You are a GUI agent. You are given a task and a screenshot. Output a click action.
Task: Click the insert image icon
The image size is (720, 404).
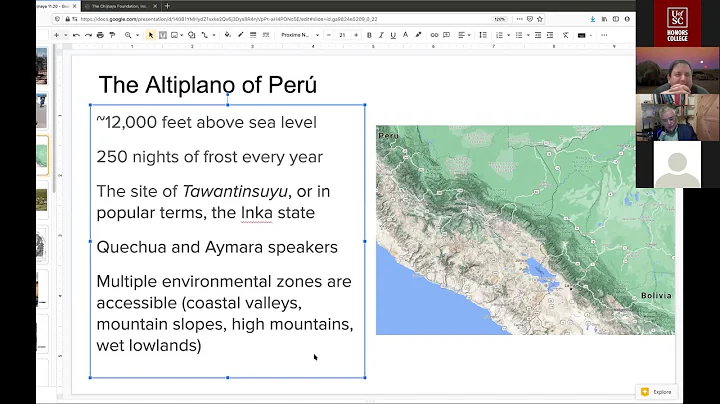tap(174, 35)
